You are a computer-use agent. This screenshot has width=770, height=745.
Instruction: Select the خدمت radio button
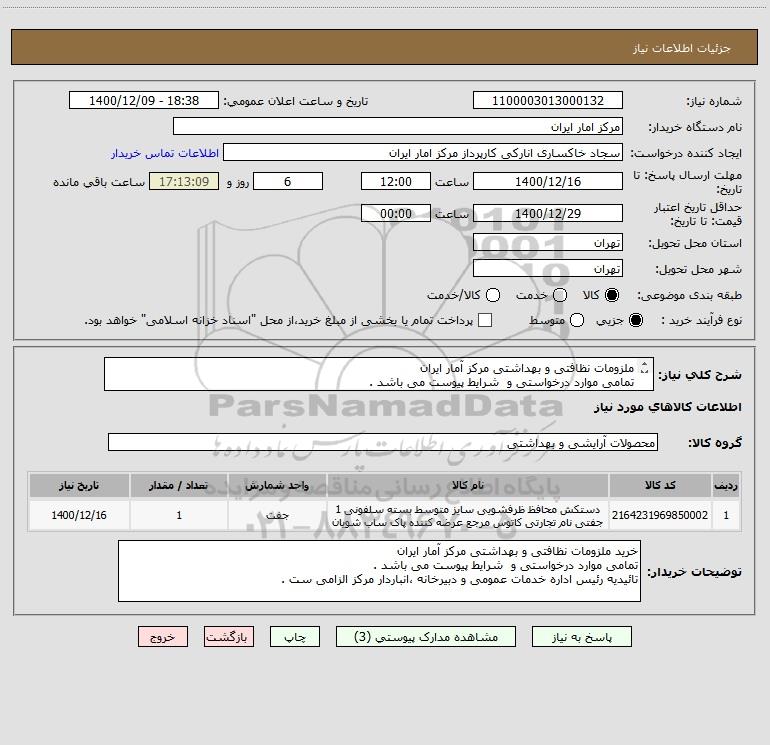(560, 295)
